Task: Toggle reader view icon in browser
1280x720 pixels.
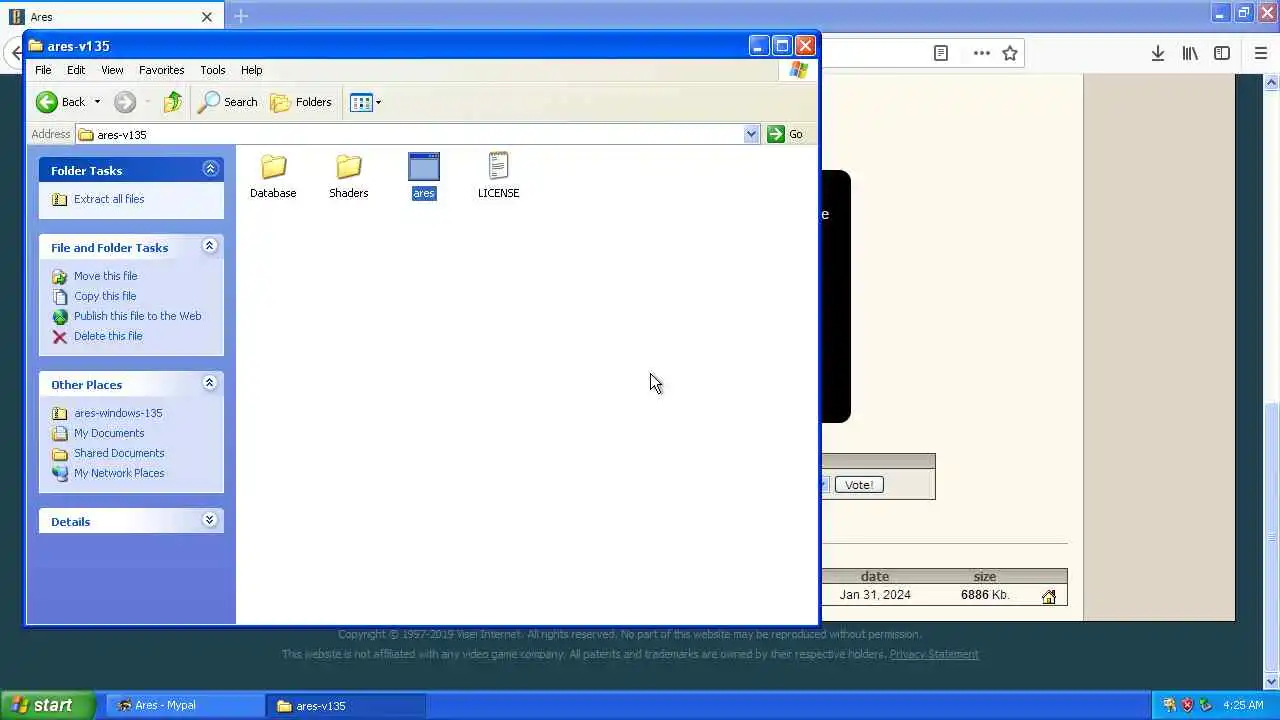Action: pos(941,53)
